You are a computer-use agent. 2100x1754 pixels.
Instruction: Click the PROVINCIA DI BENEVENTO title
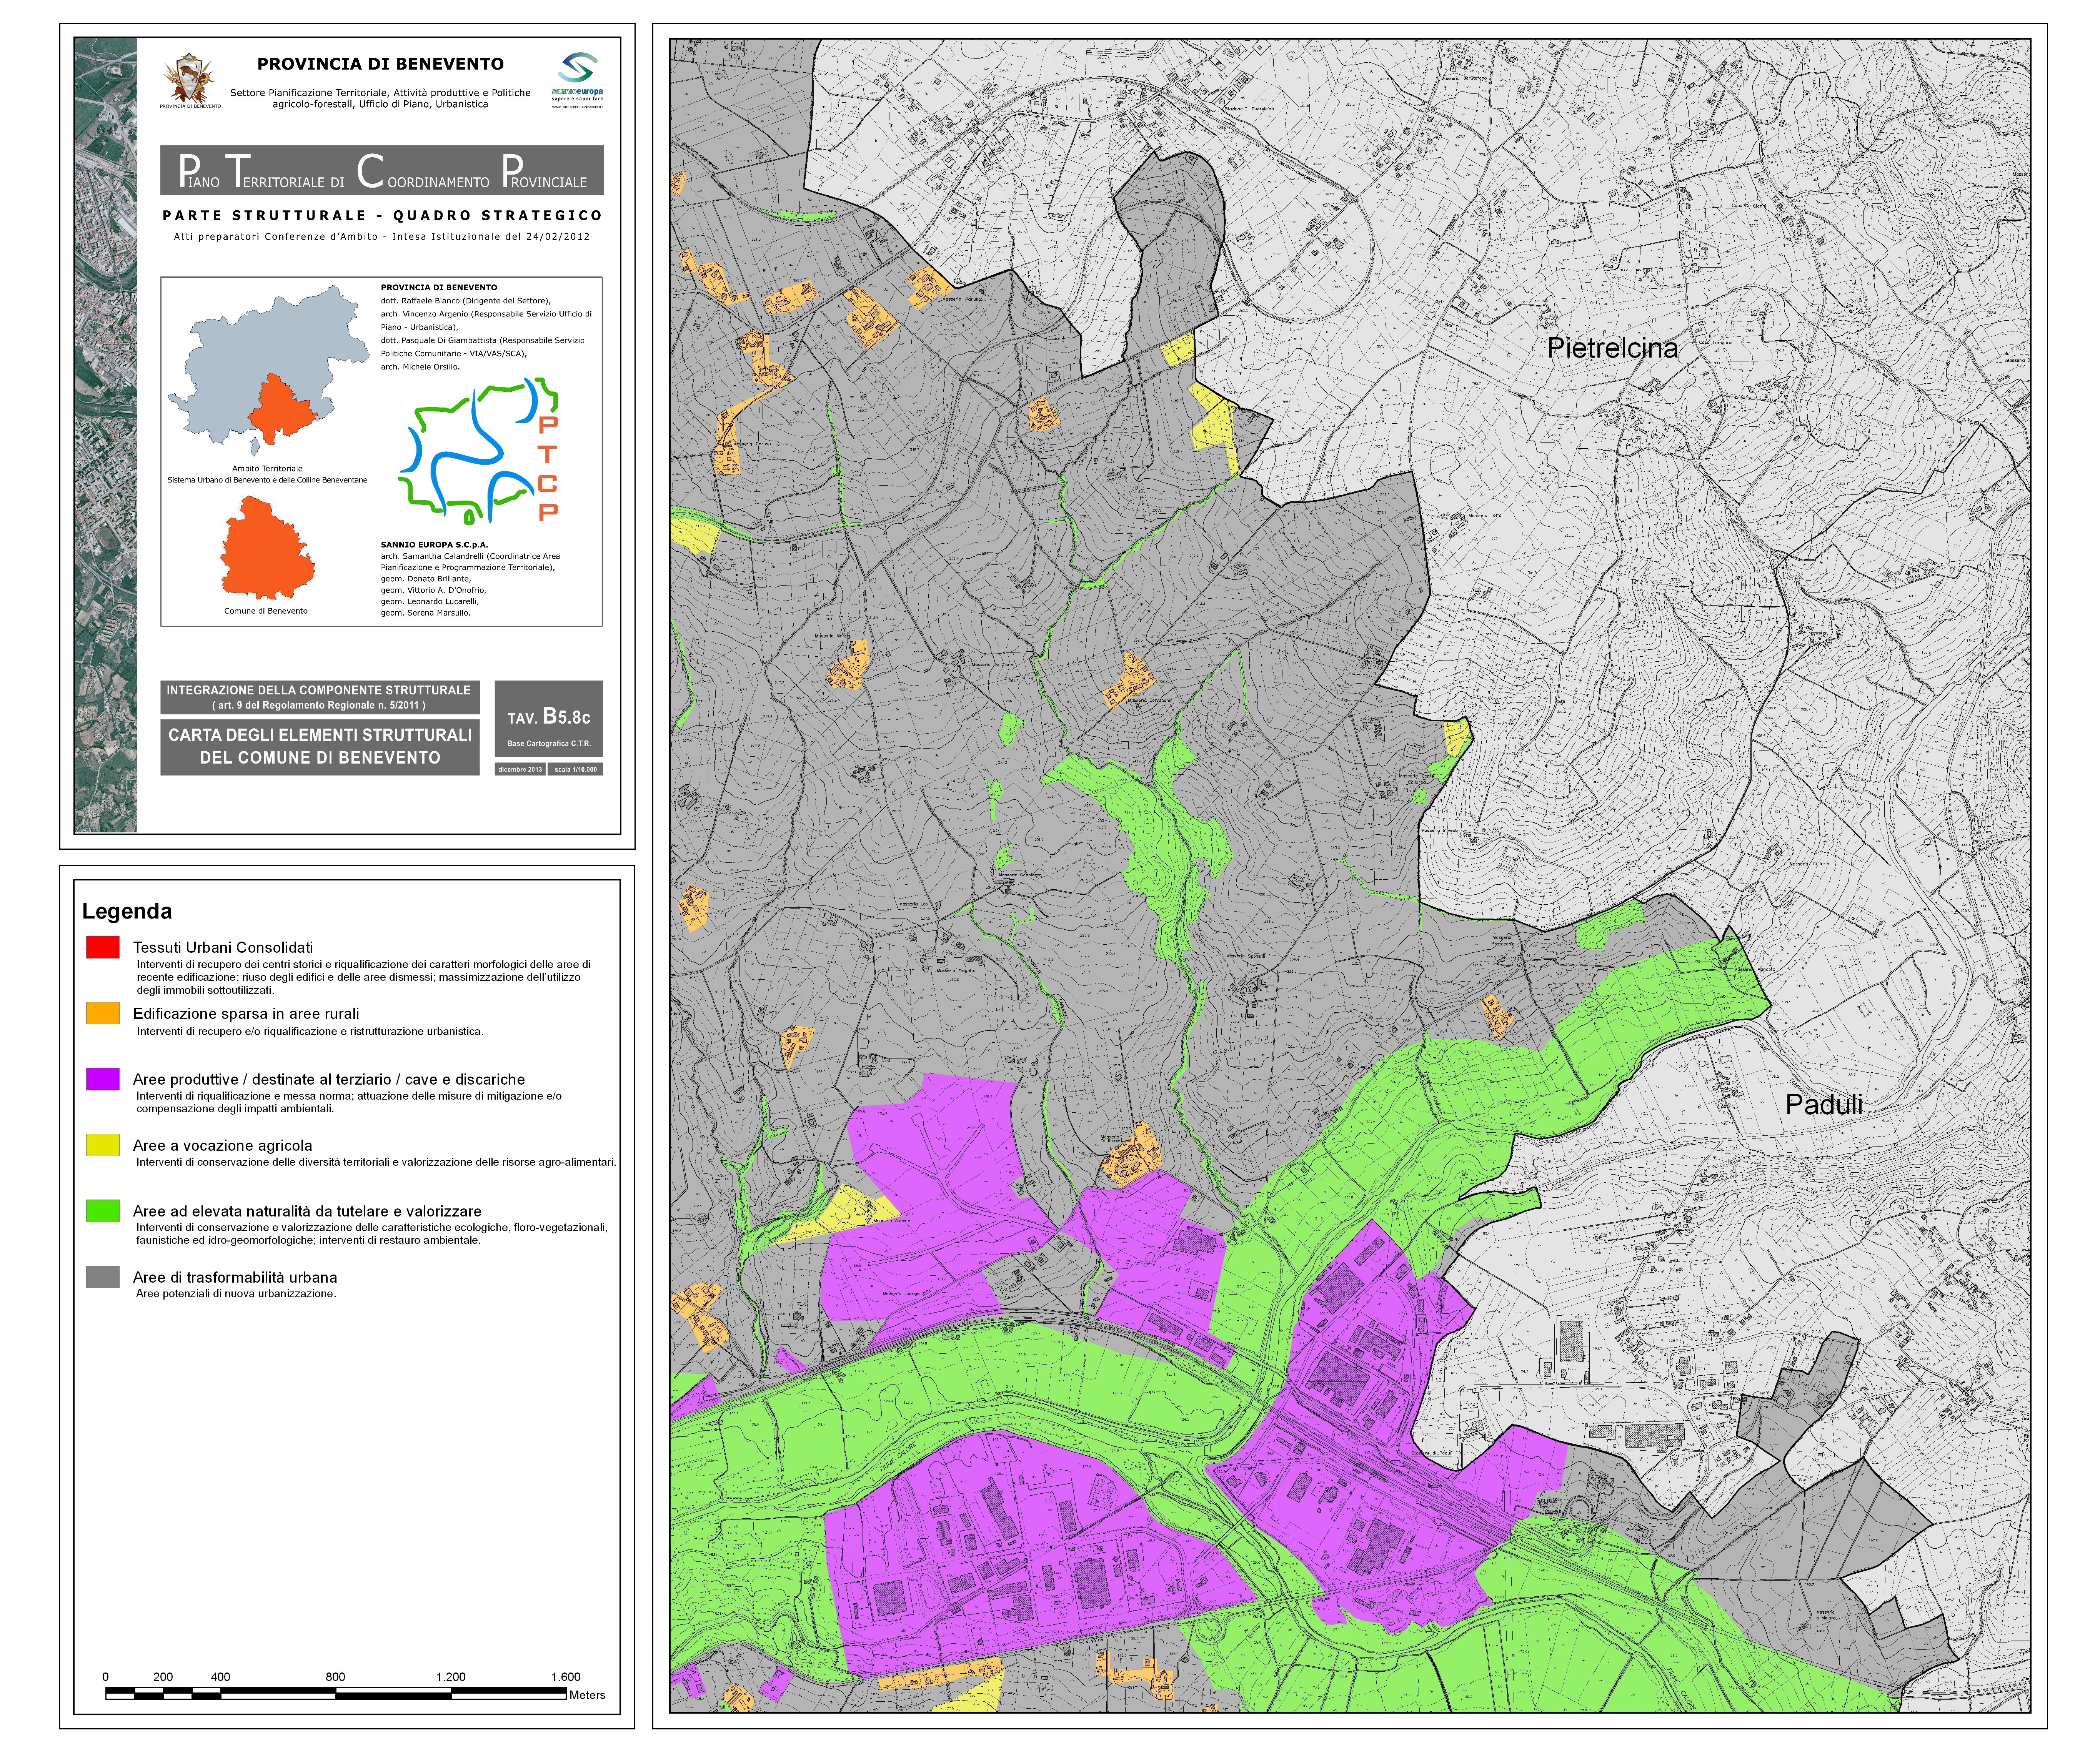point(380,64)
